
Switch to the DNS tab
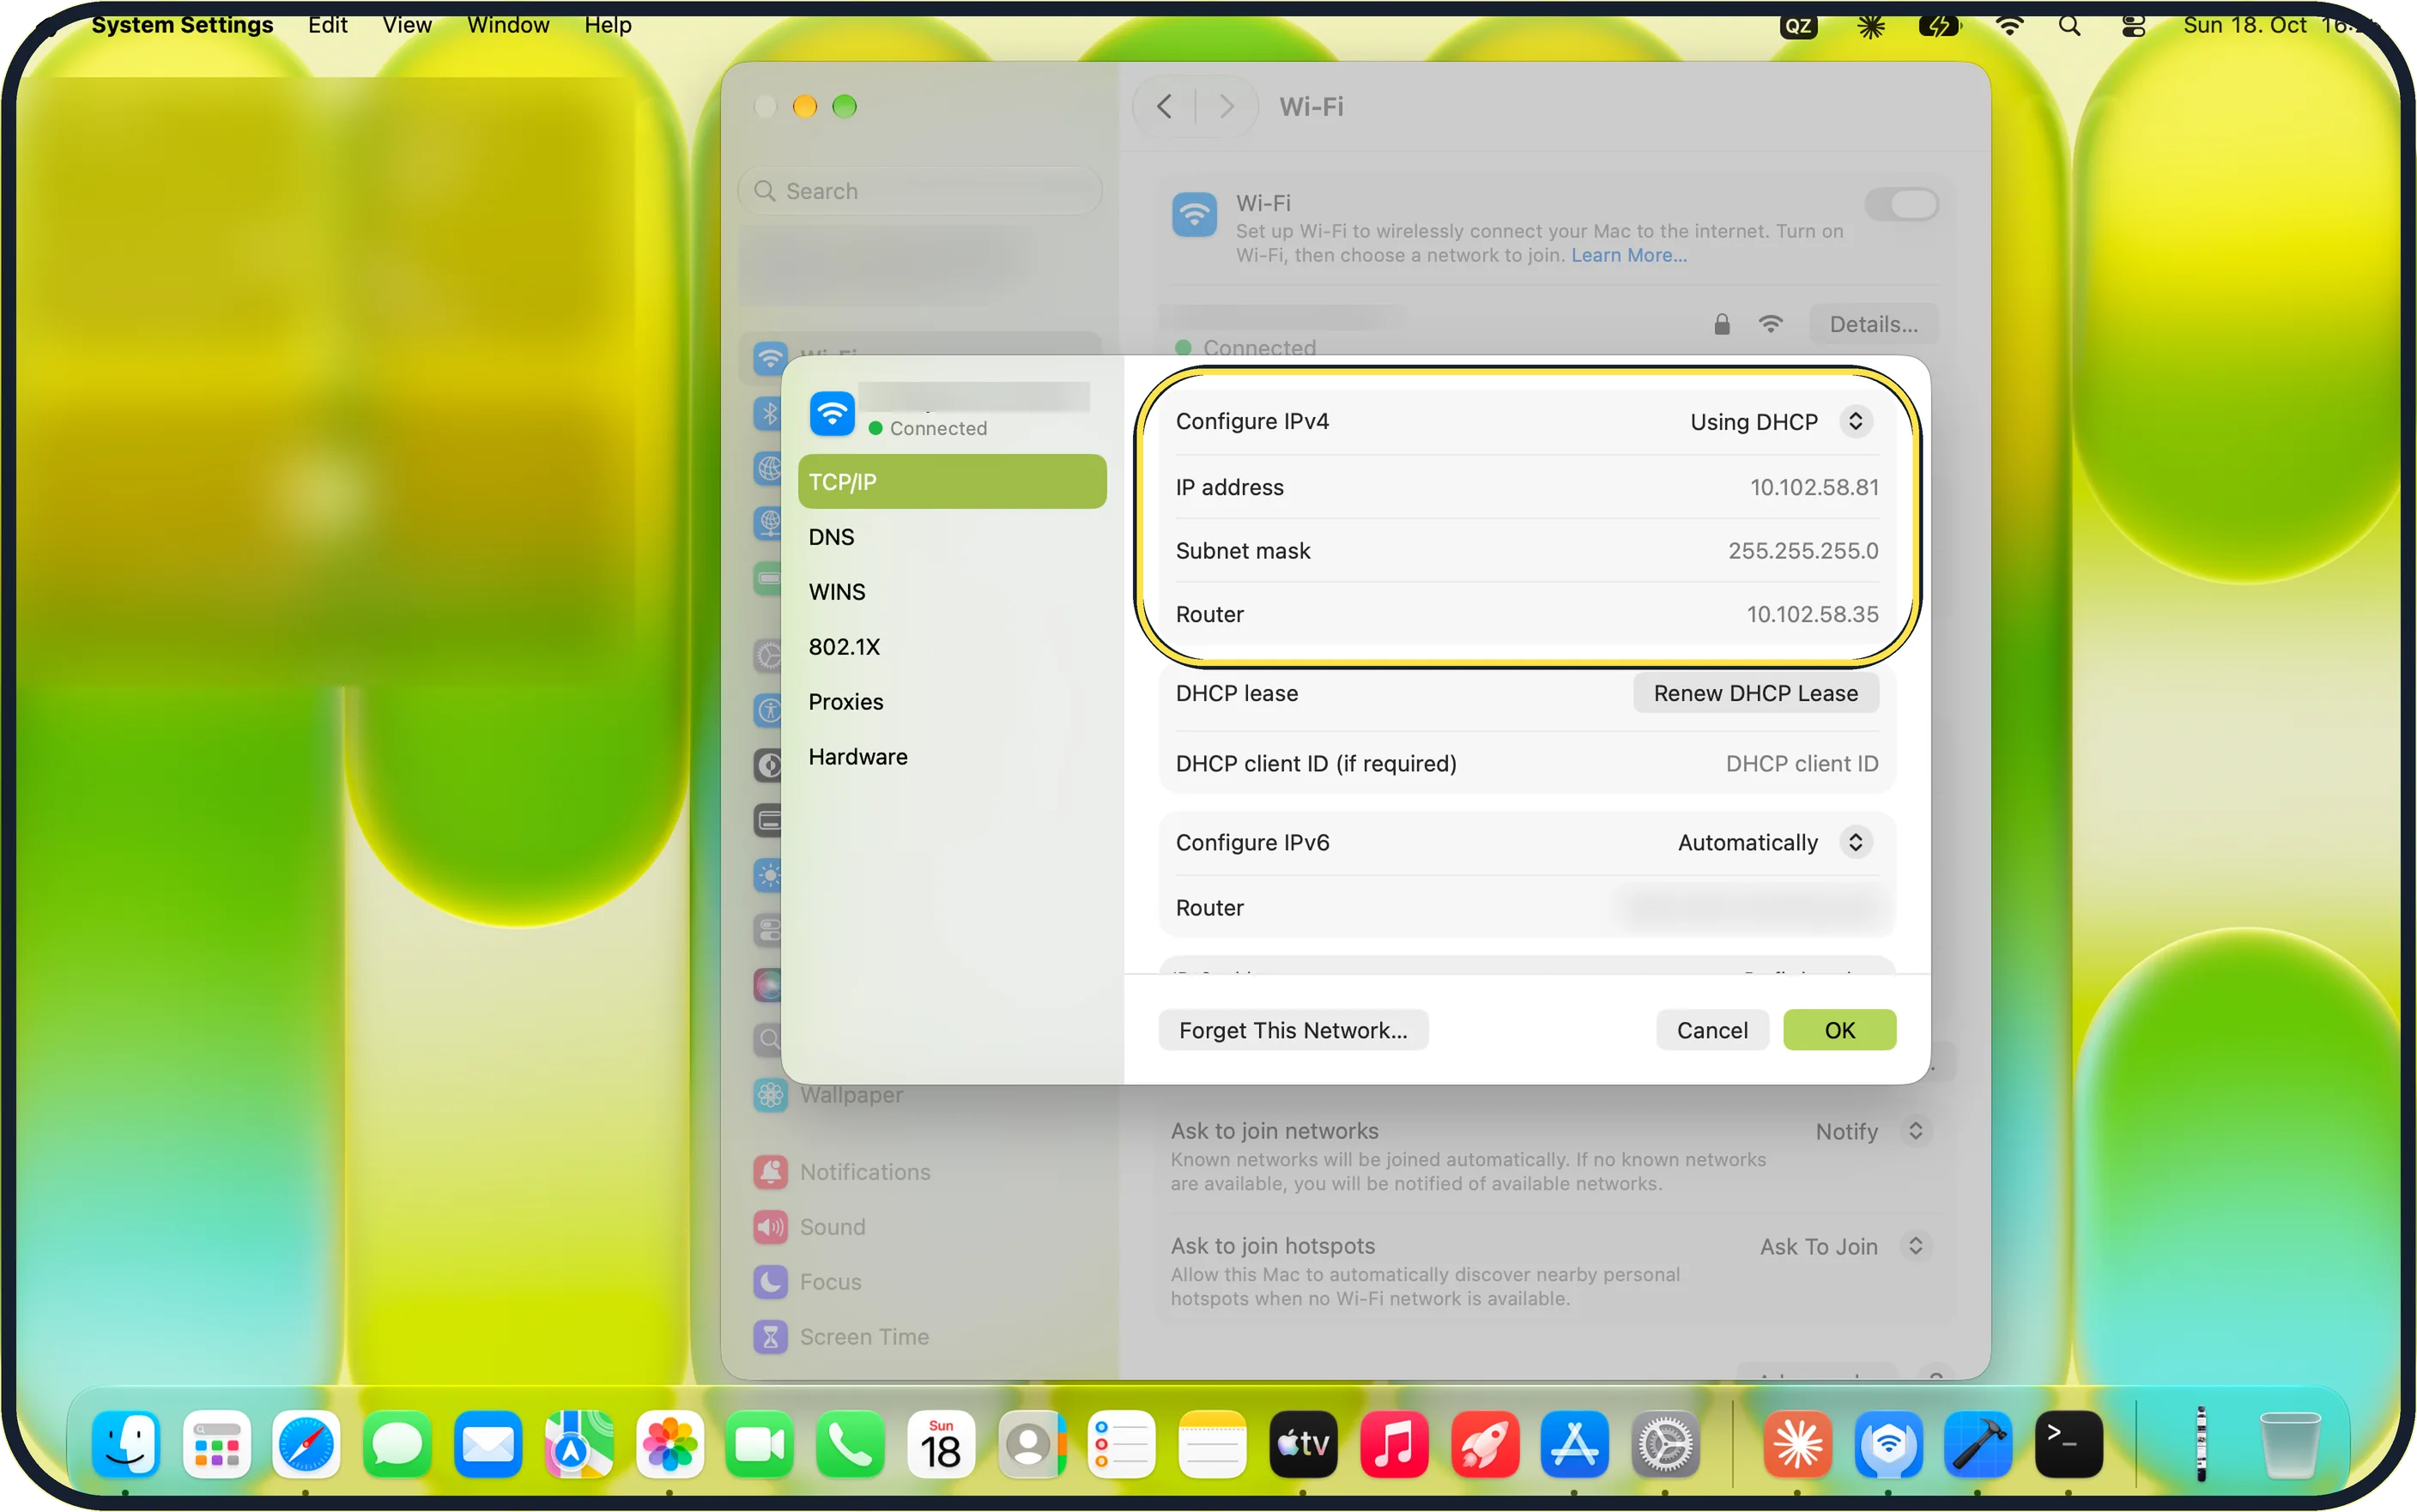(952, 537)
